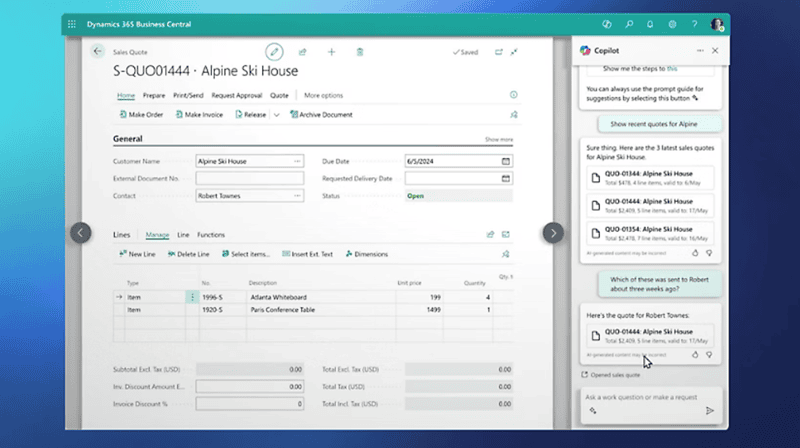Screen dimensions: 800x448
Task: Open QUO-01354 Alpine Ski House quote card
Action: (x=650, y=233)
